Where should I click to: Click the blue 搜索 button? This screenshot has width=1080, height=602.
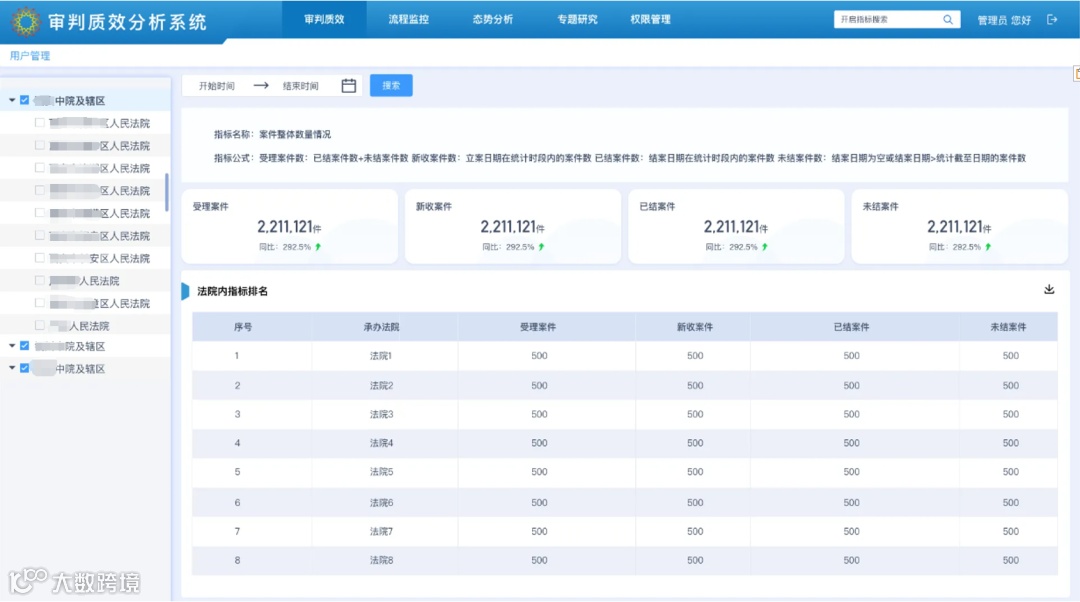(391, 85)
